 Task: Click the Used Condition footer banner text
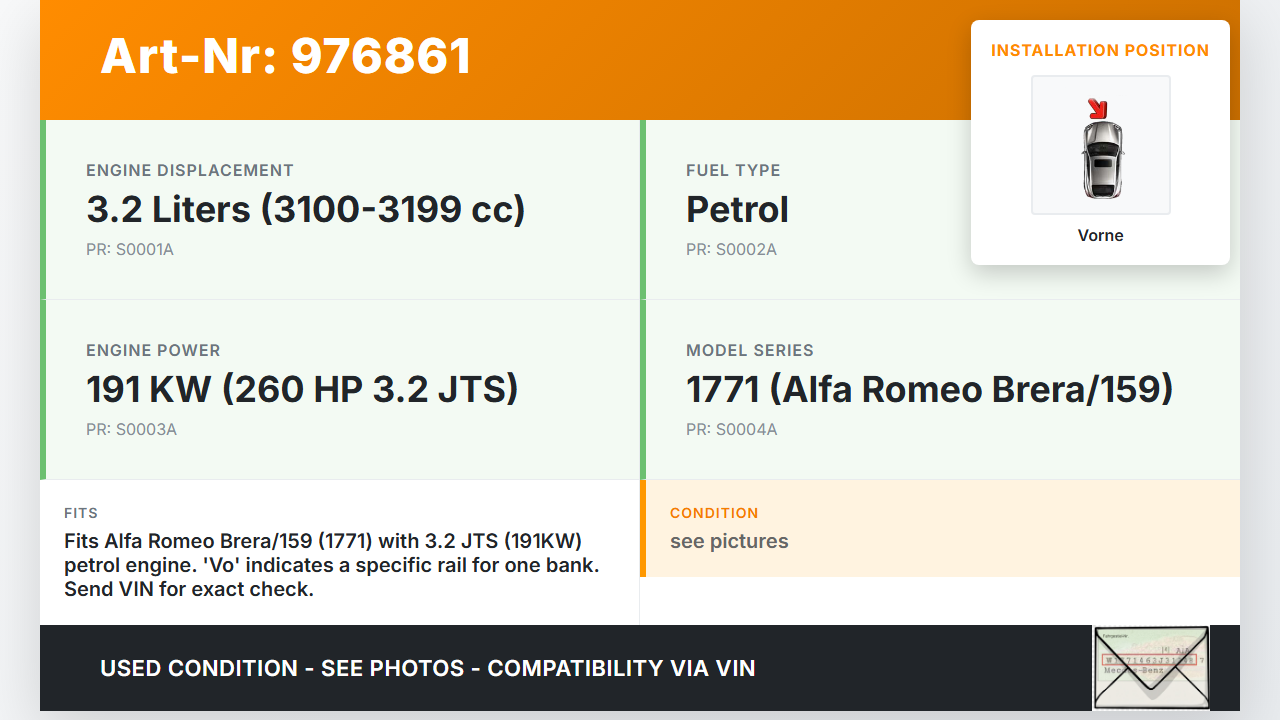click(x=428, y=668)
